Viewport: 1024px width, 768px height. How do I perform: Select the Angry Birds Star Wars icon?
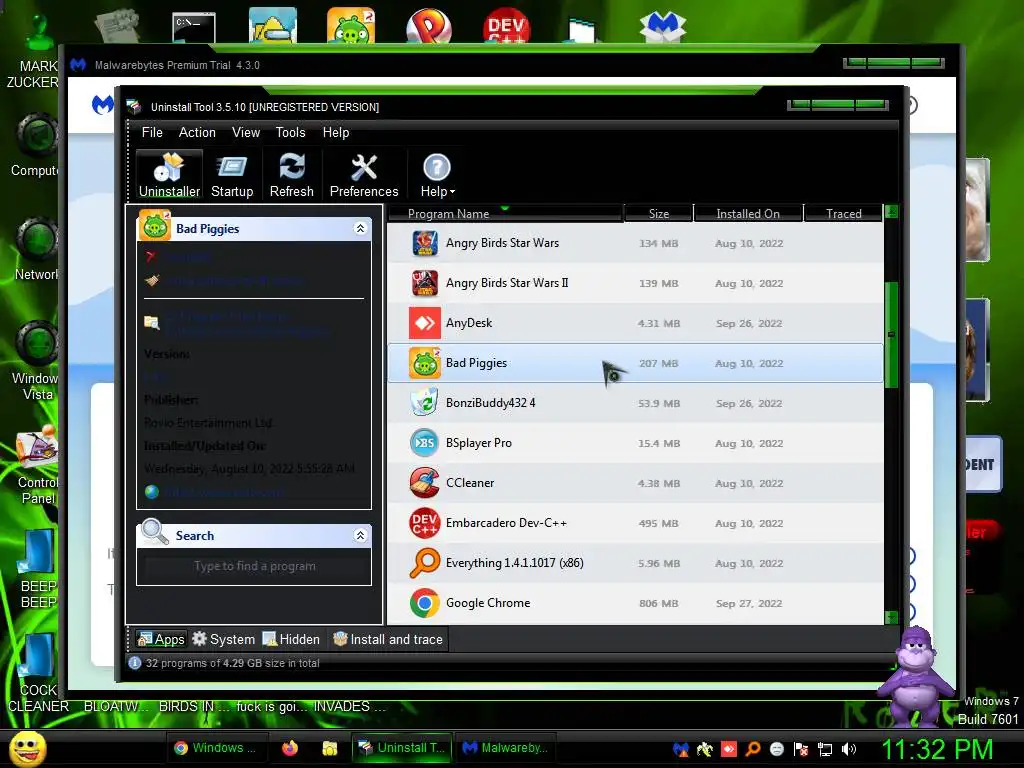[425, 244]
